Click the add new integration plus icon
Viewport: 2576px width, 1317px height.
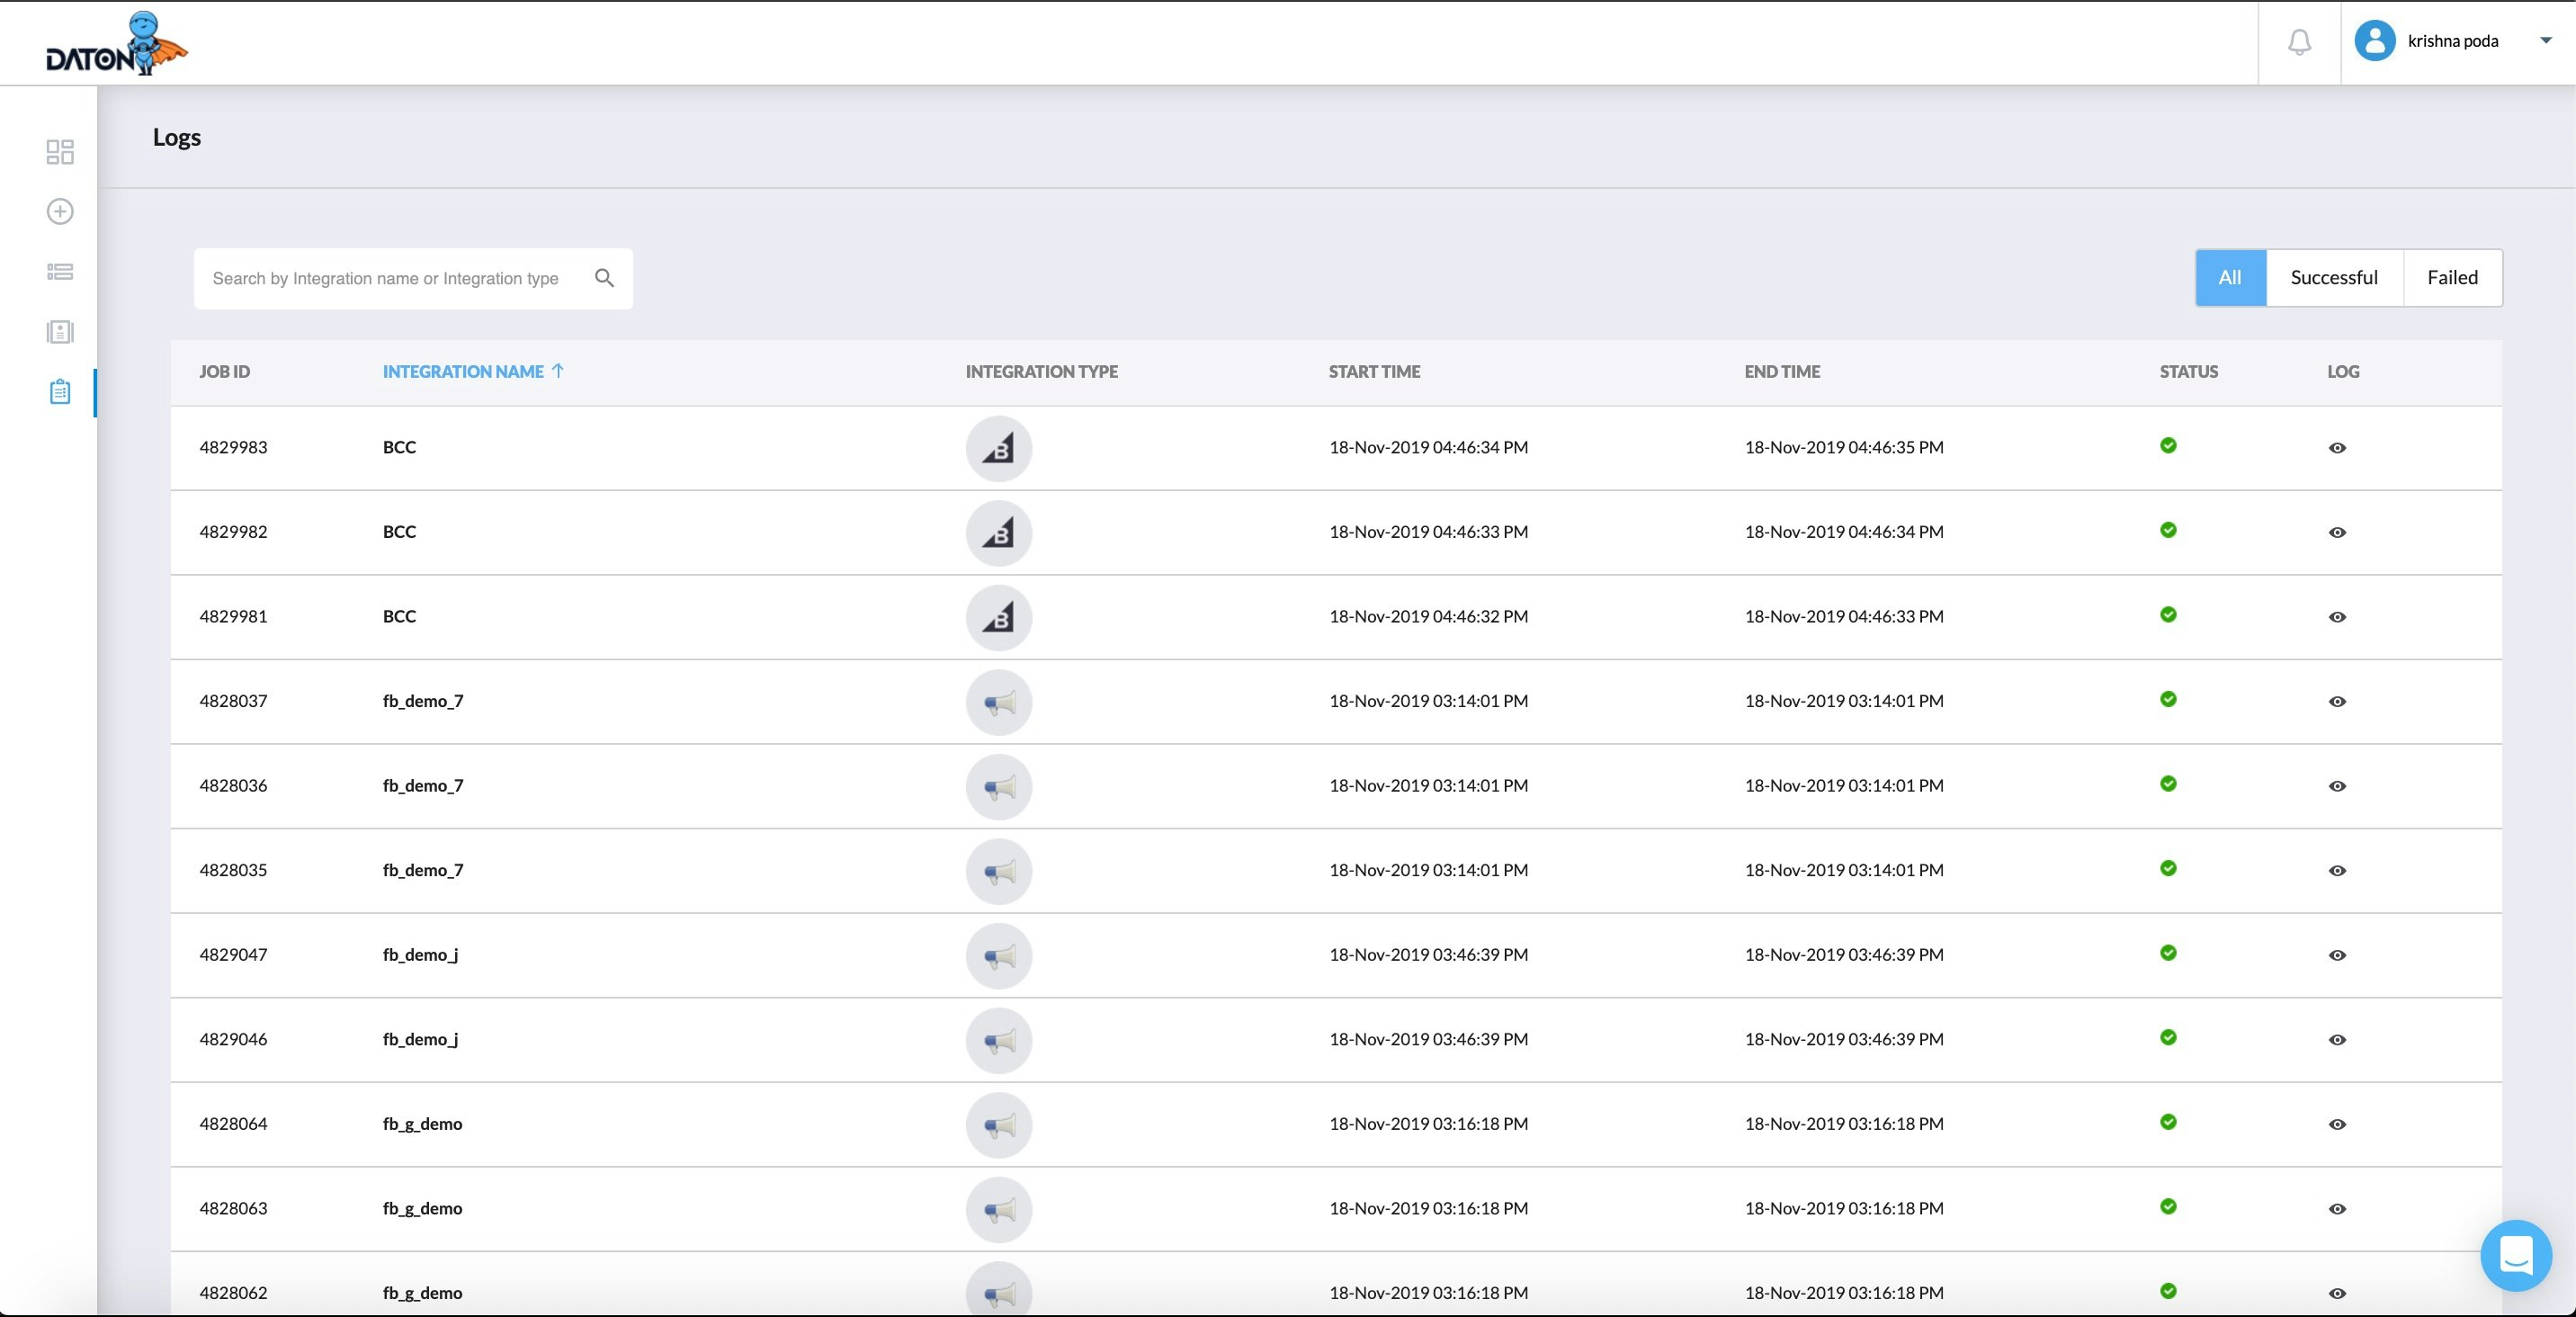[60, 212]
